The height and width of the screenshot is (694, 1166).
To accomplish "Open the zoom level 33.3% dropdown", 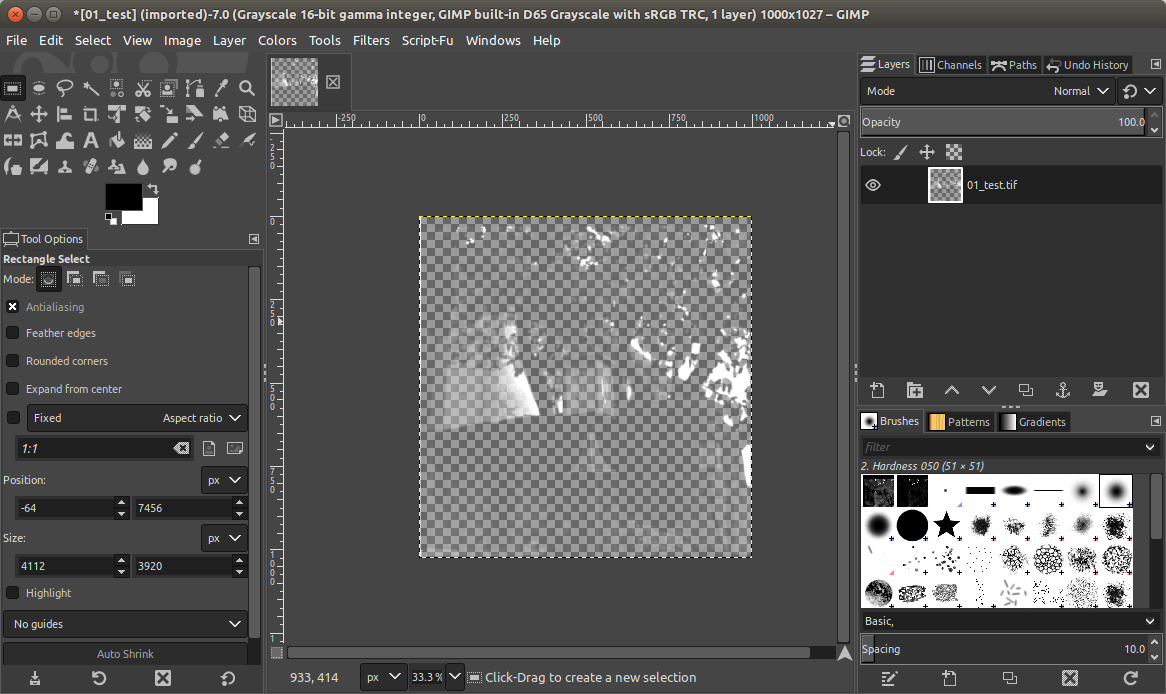I will click(455, 677).
